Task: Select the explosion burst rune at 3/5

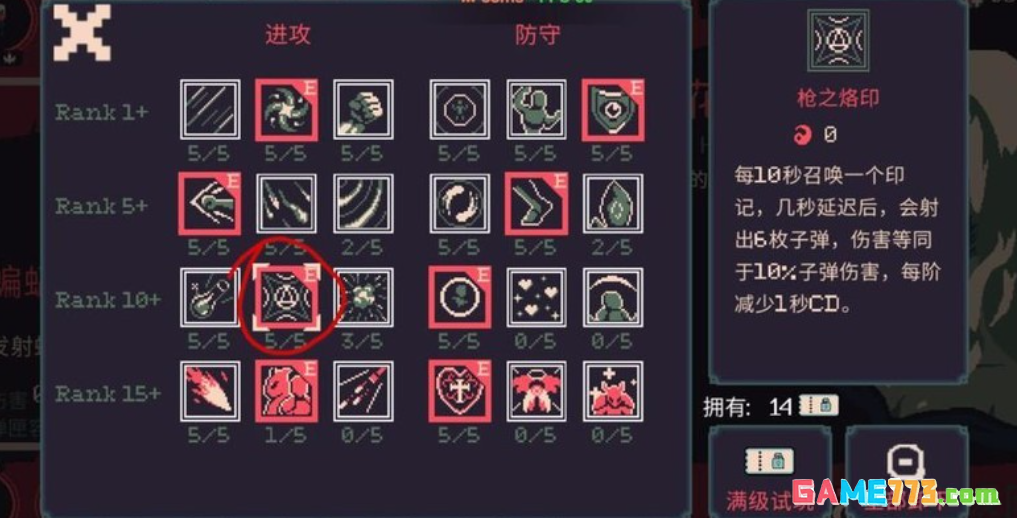Action: click(x=363, y=298)
